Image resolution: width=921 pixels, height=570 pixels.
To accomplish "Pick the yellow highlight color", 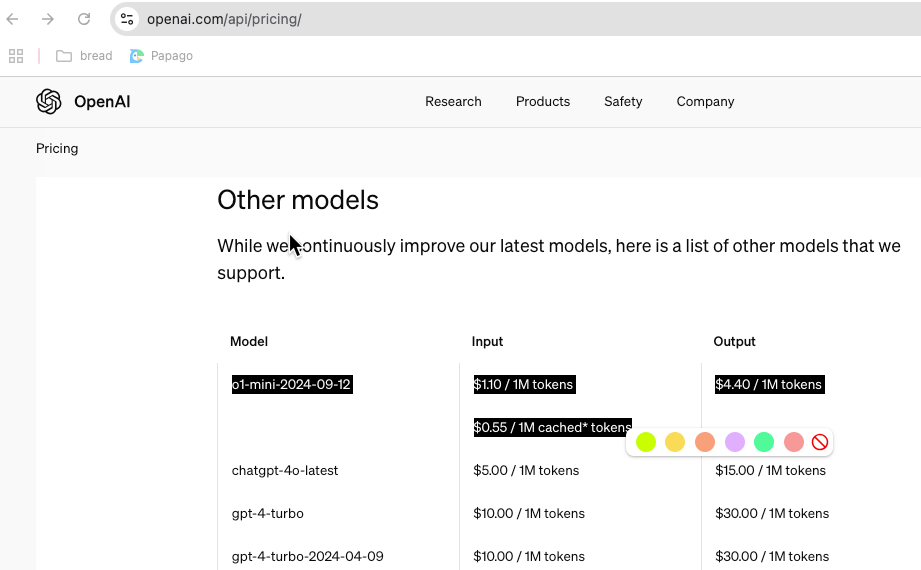I will click(675, 442).
